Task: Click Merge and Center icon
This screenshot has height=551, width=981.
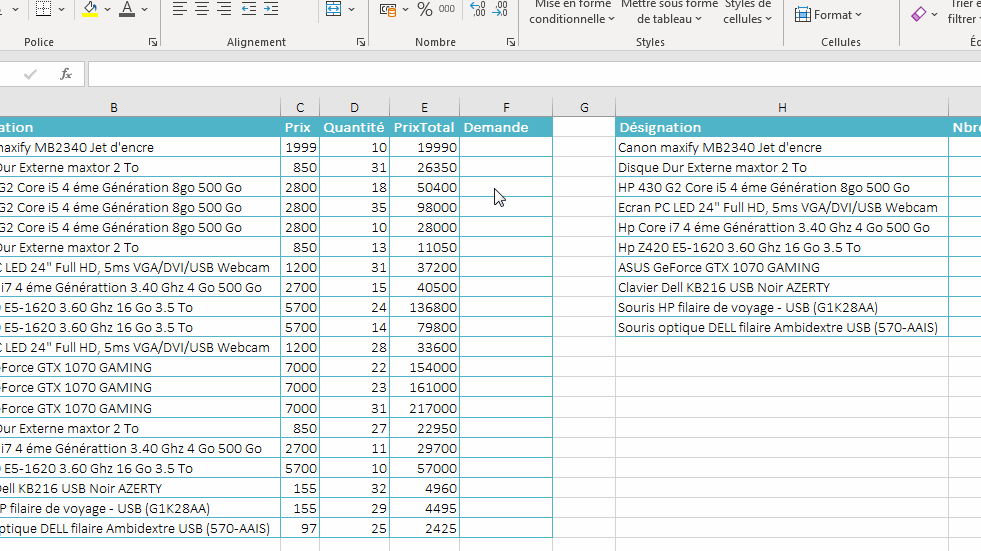Action: (333, 9)
